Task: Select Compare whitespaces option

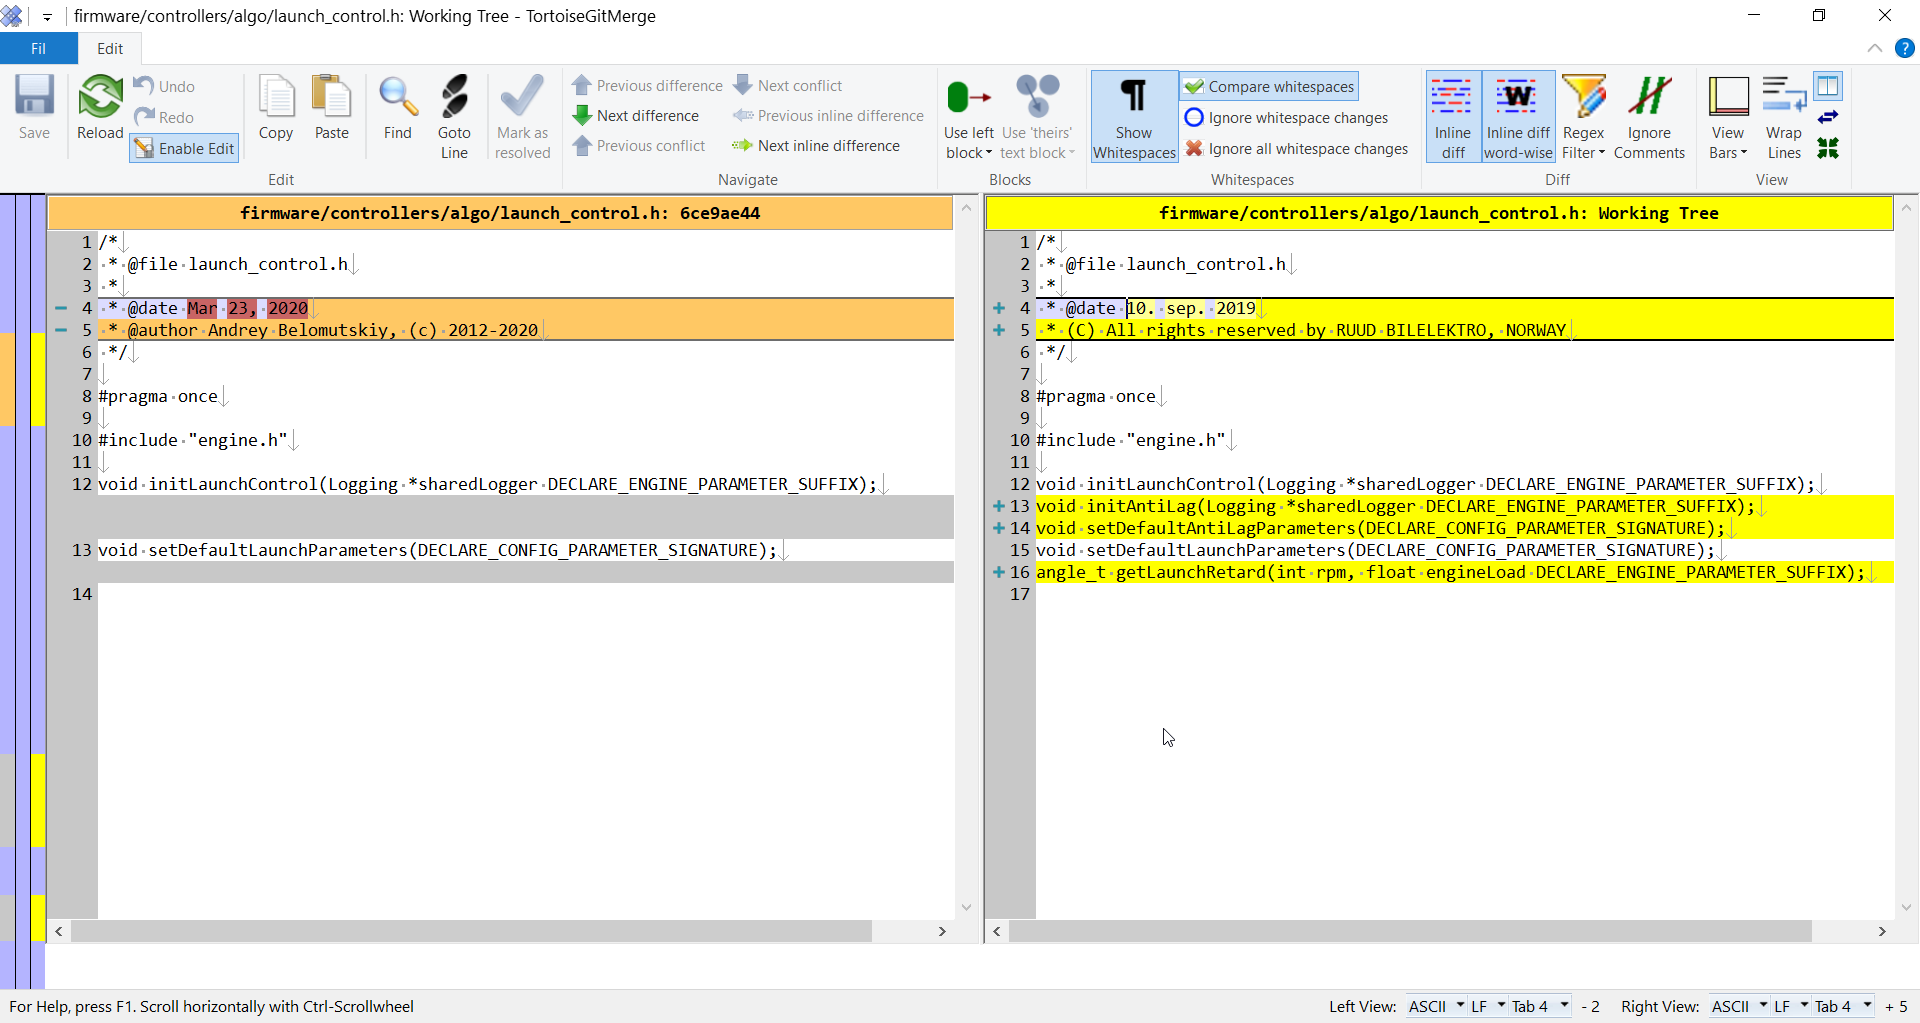Action: (x=1270, y=86)
